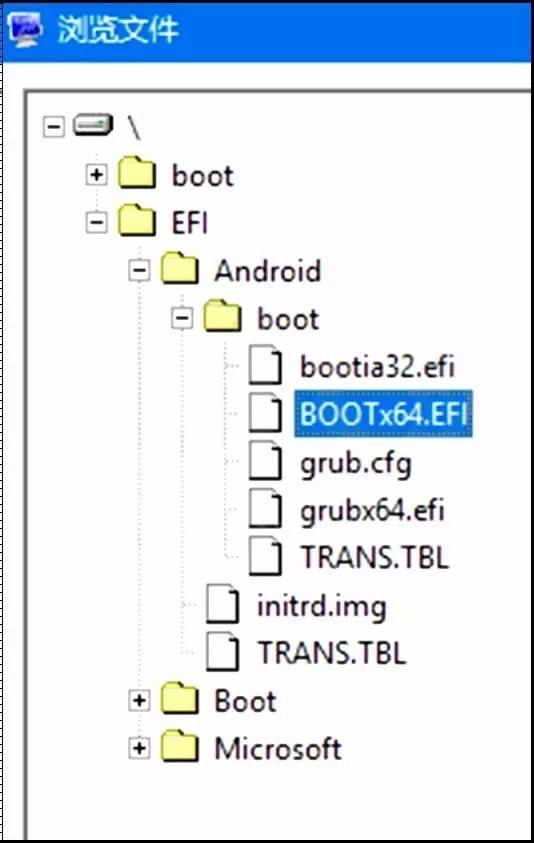Click the bootia32.efi file icon

[x=265, y=365]
